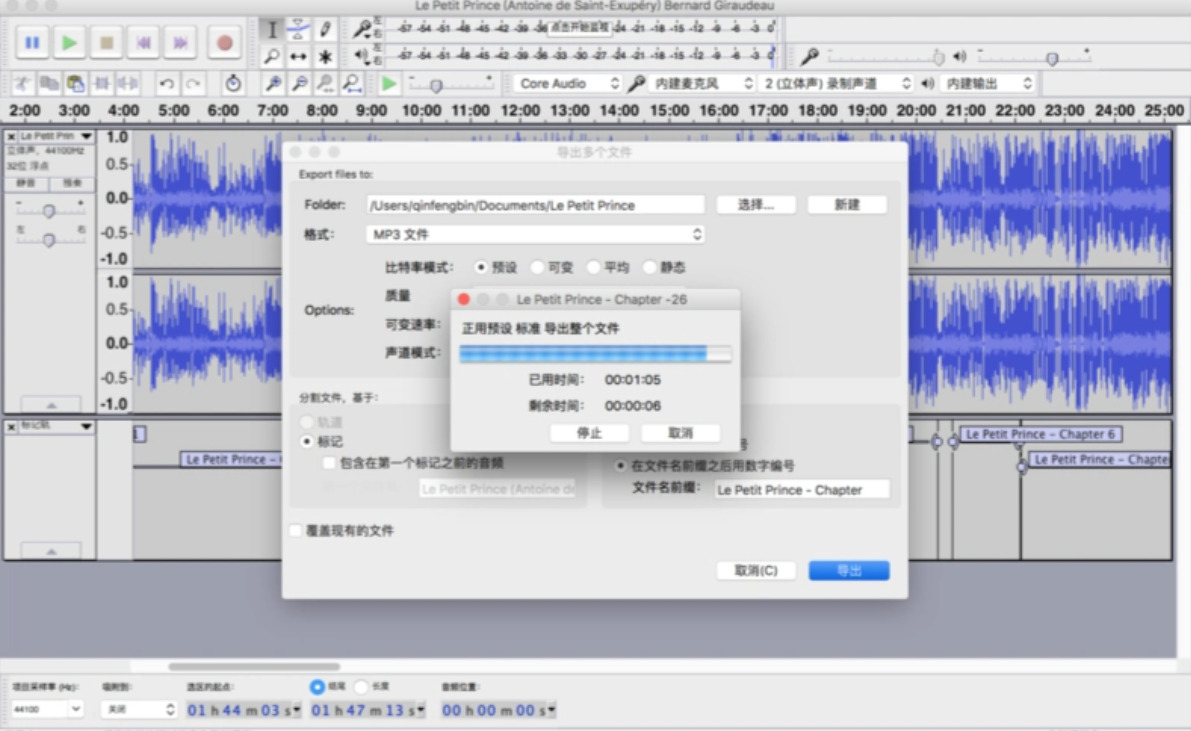Click 取消 in the export progress dialog
The image size is (1191, 731).
pos(680,433)
